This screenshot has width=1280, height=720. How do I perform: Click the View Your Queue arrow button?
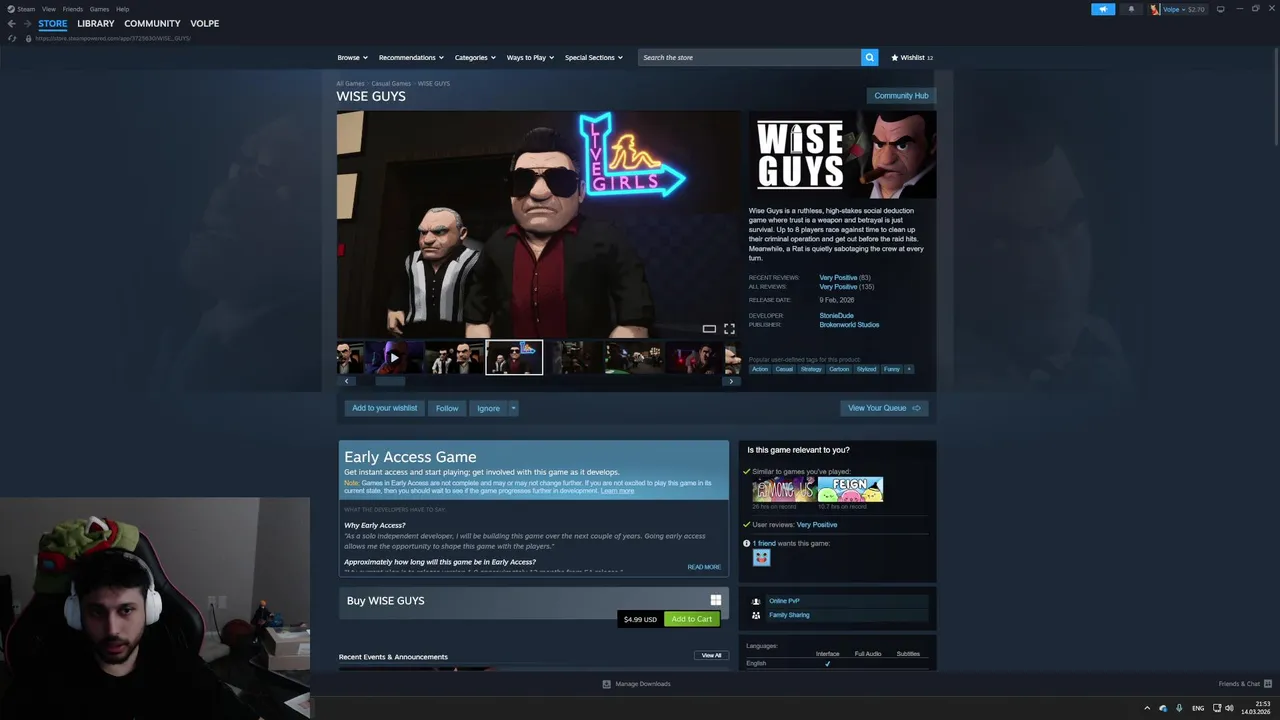tap(884, 408)
